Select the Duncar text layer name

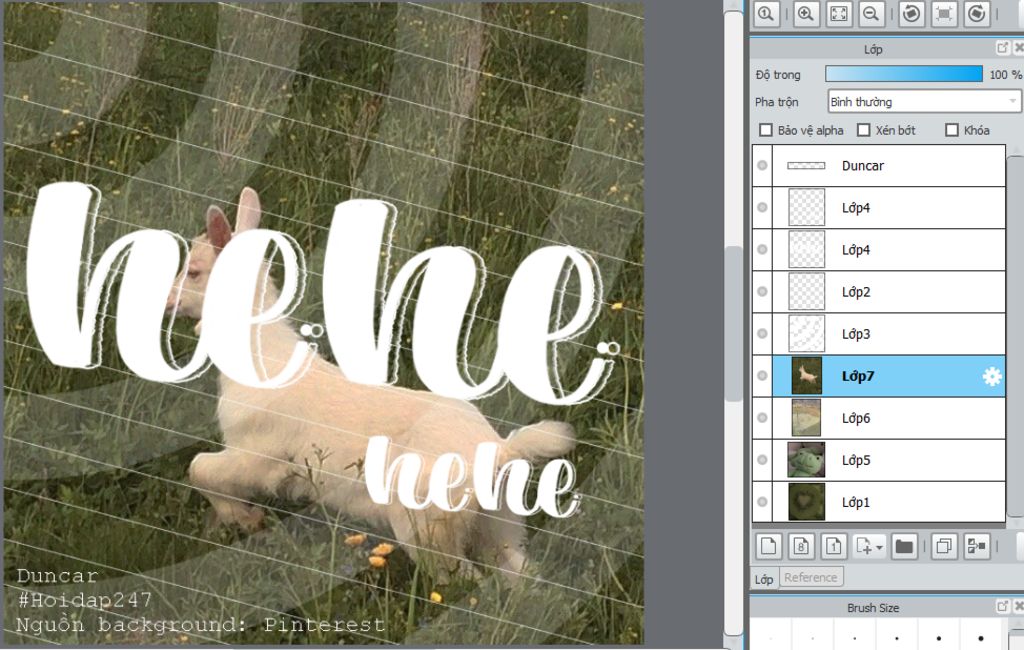tap(863, 166)
